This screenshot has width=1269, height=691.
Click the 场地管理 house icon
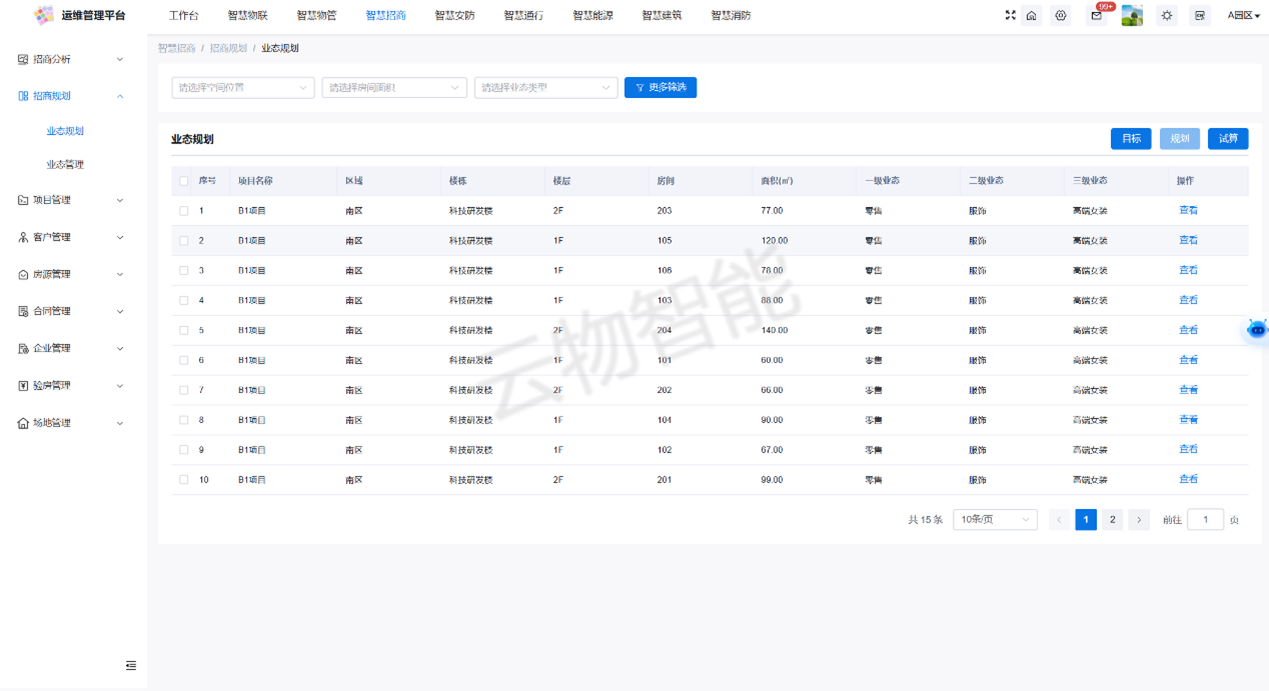[23, 423]
